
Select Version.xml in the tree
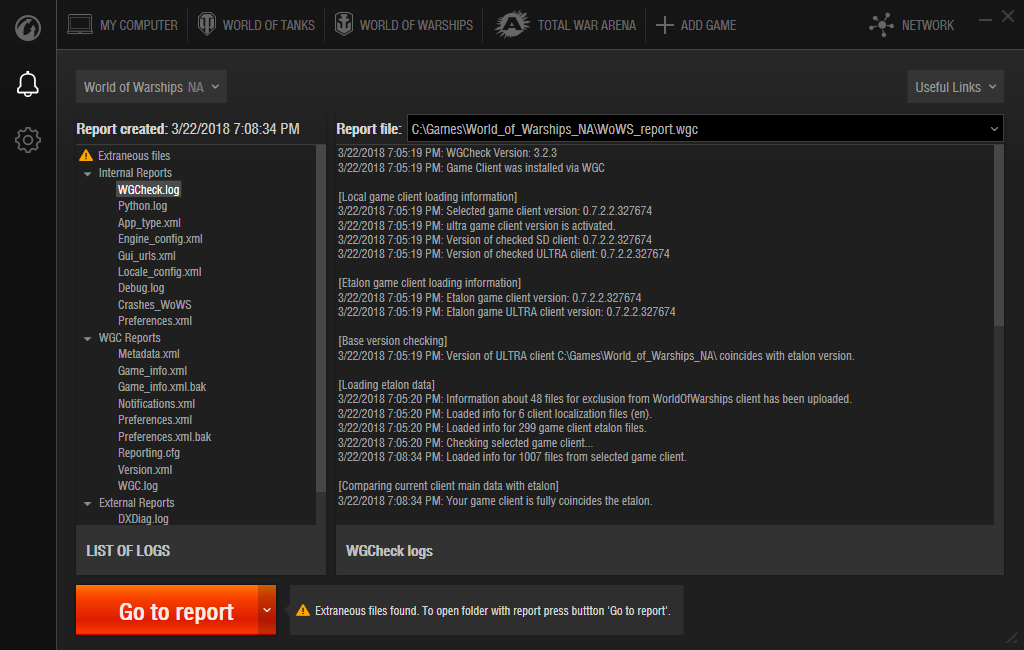click(145, 470)
